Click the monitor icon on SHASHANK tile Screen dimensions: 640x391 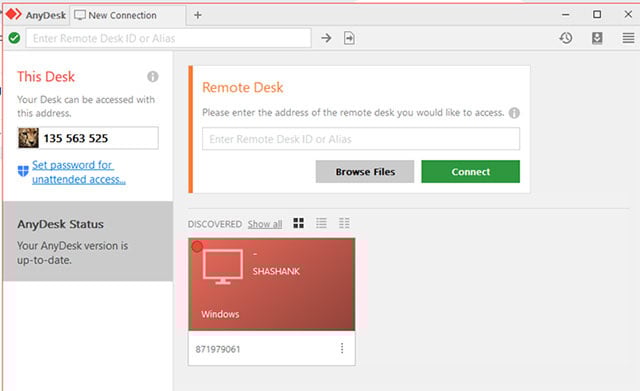point(222,267)
